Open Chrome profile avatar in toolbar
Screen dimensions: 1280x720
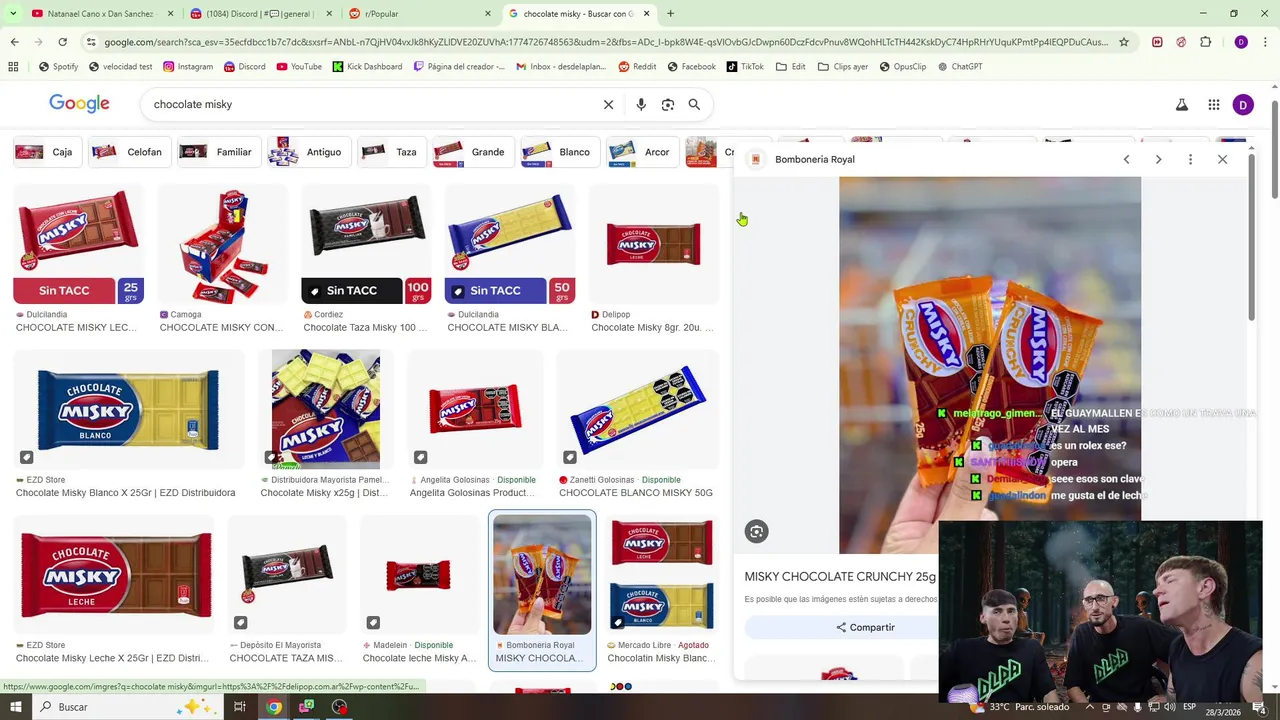[x=1241, y=42]
